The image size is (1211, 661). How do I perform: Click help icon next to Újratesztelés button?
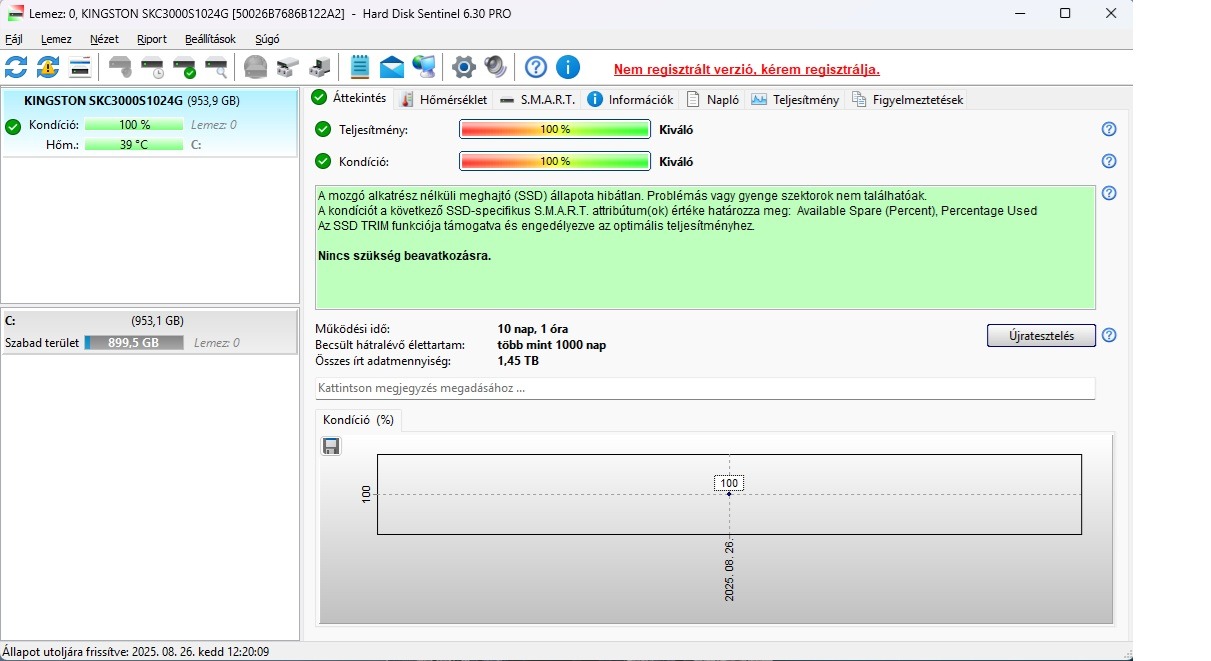(1108, 335)
